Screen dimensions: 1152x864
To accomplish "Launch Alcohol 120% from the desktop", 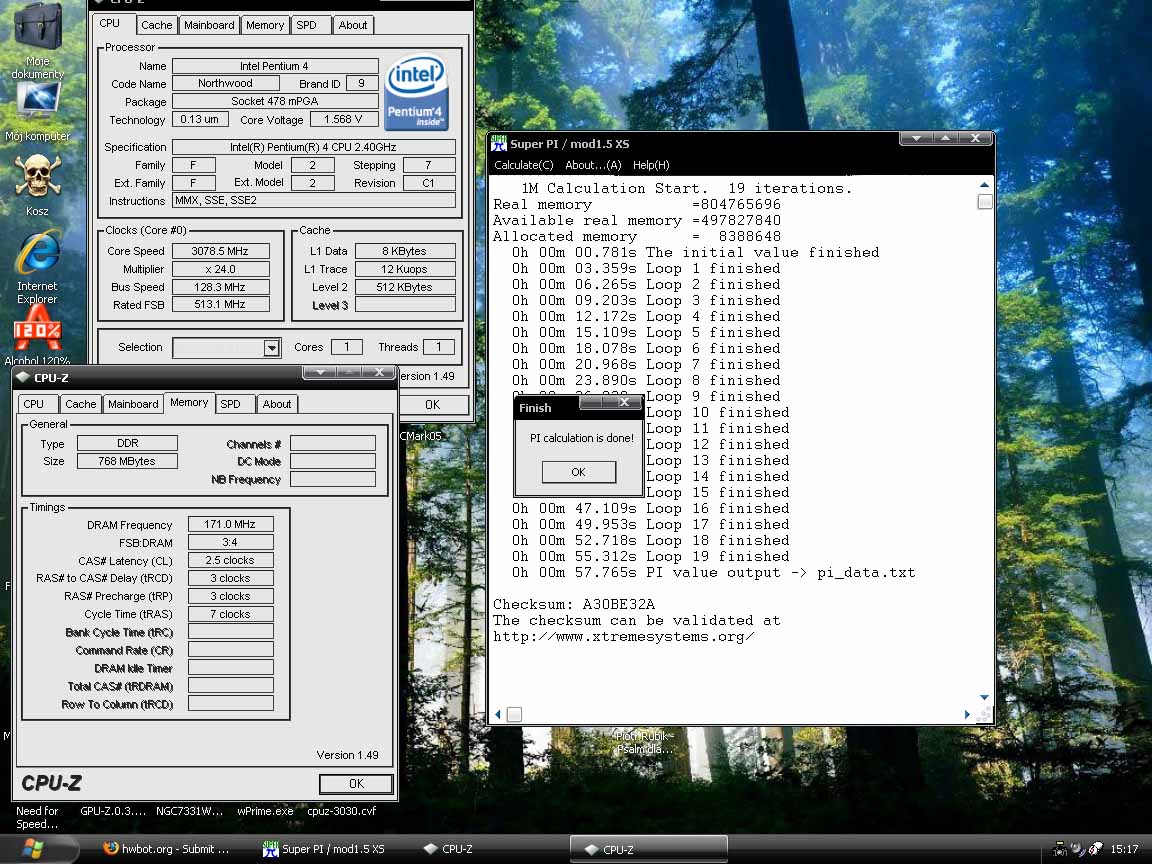I will (x=37, y=335).
